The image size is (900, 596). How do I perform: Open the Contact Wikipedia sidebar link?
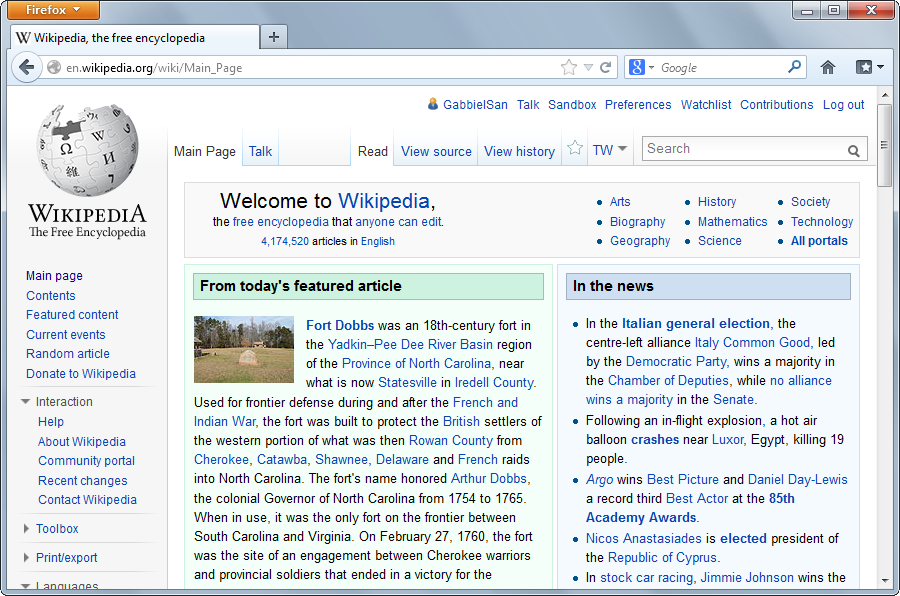[x=87, y=500]
